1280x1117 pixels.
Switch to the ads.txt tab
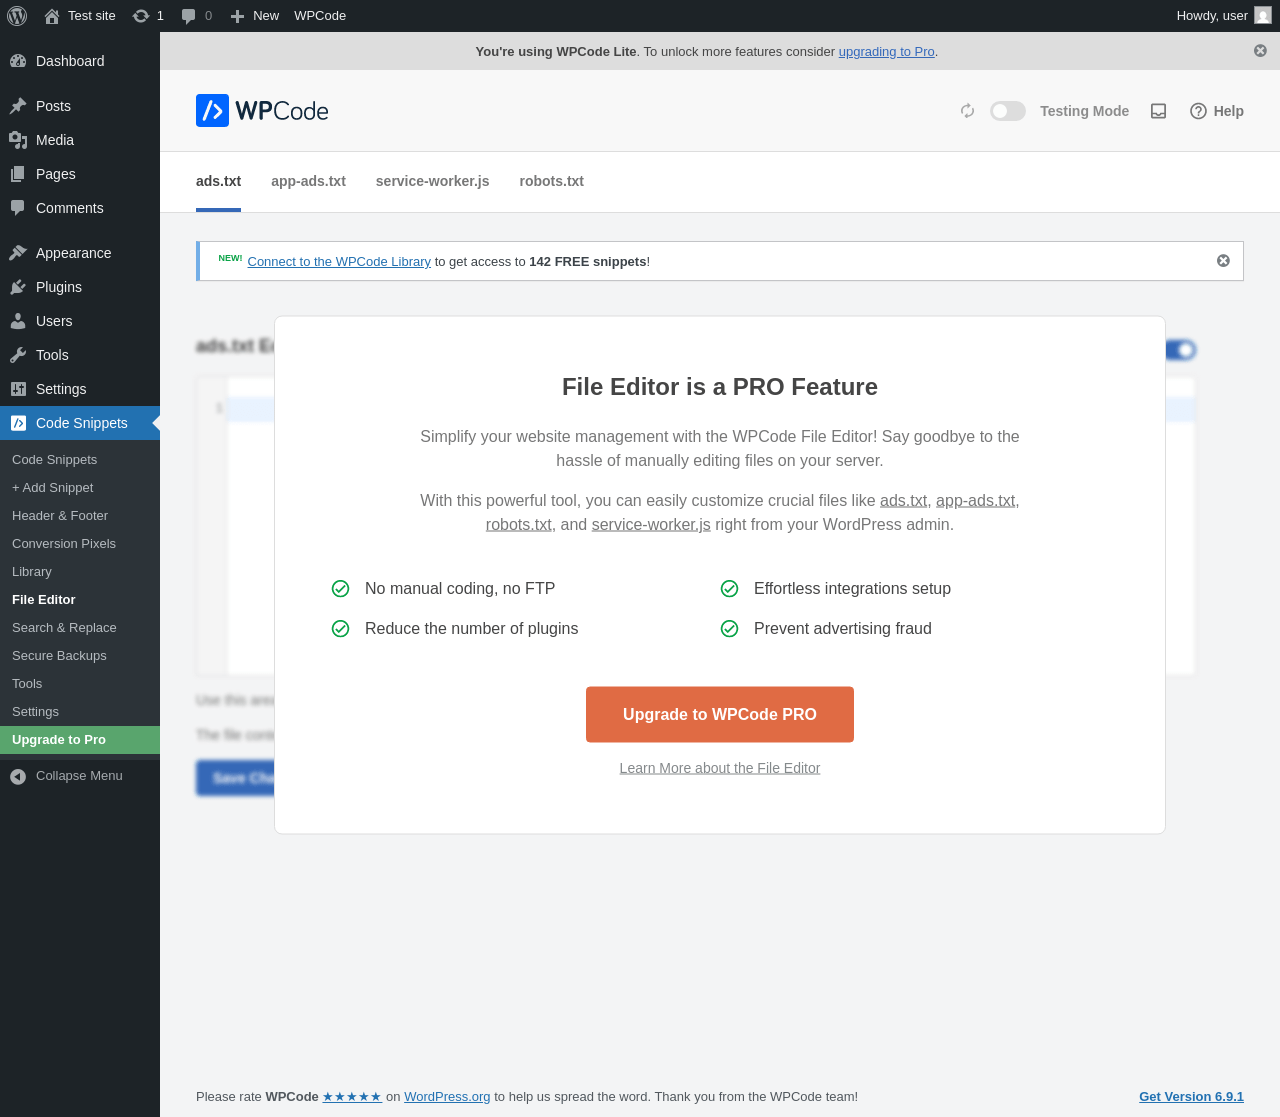tap(218, 181)
